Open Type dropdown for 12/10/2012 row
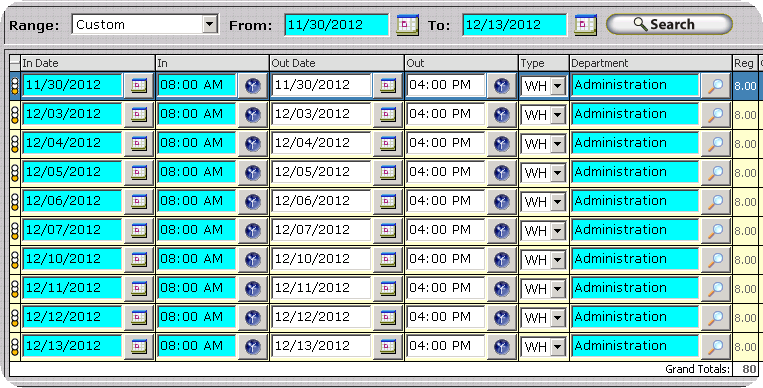 pos(558,260)
